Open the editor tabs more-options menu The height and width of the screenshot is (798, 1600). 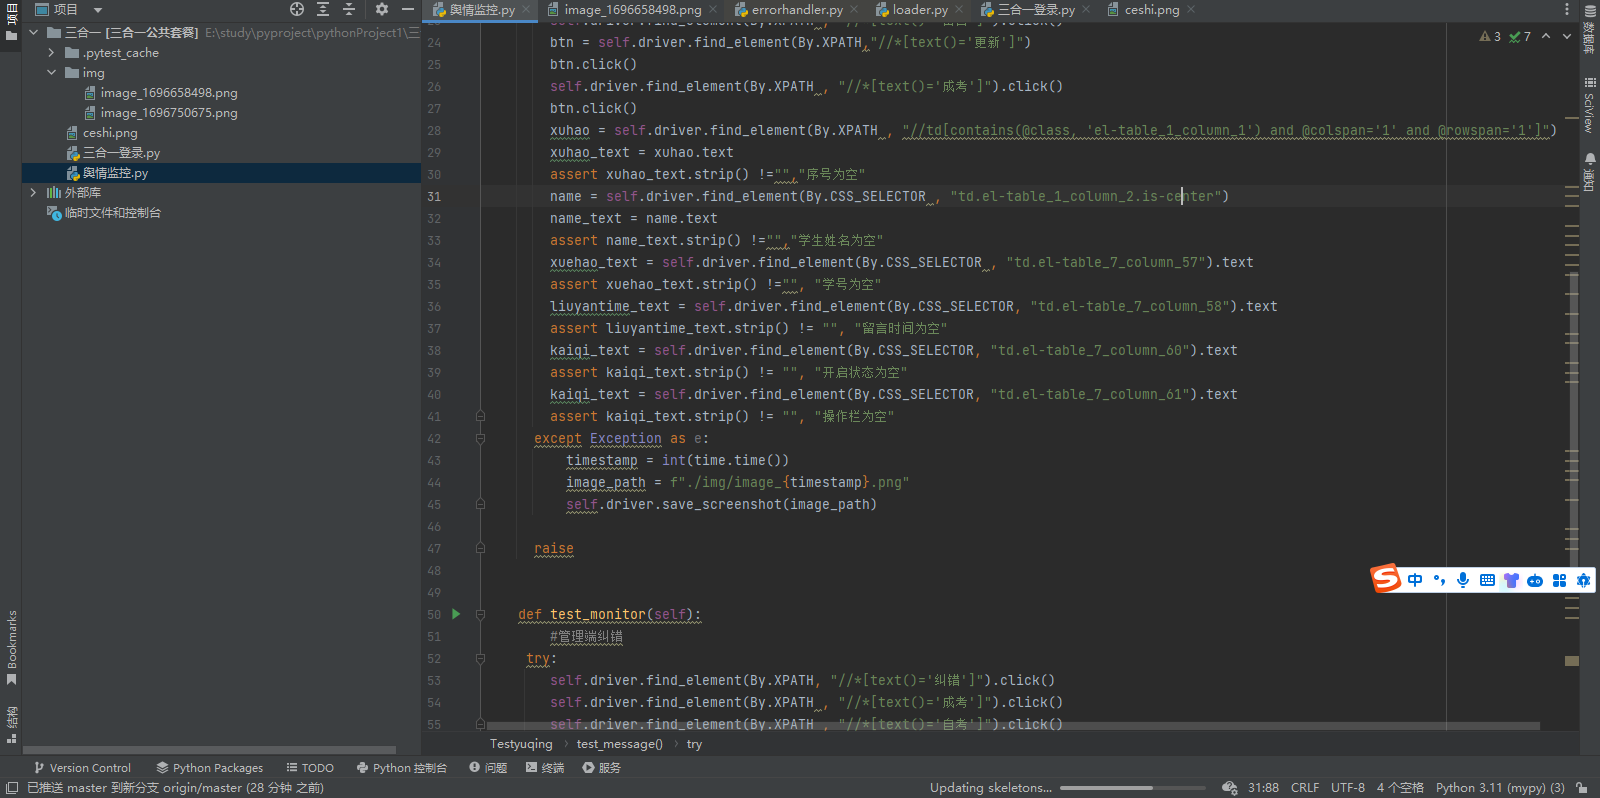coord(1567,9)
